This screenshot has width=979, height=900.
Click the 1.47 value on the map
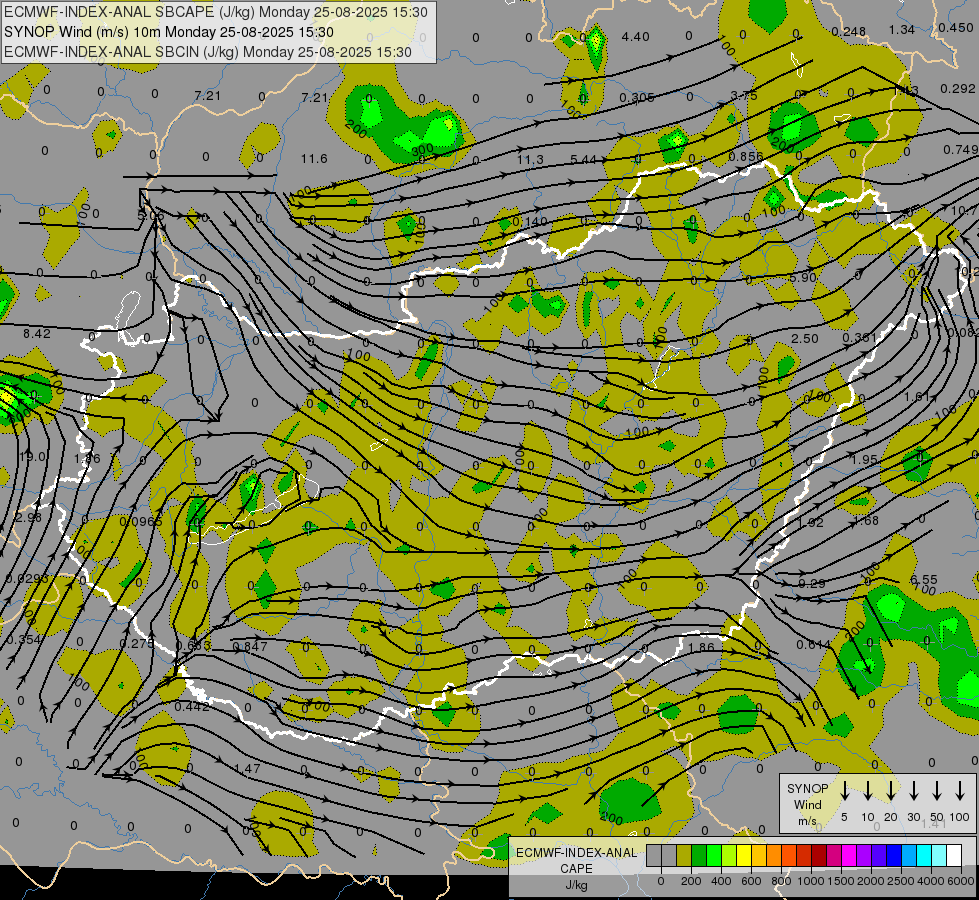(x=247, y=768)
